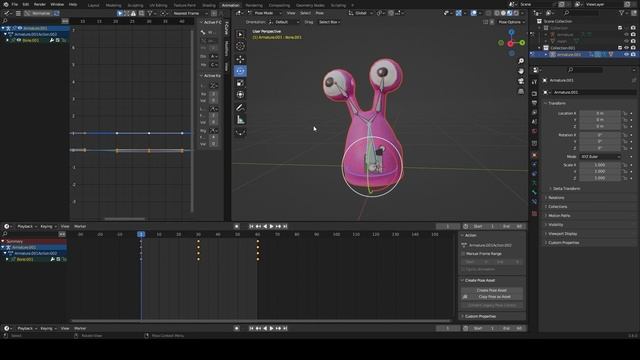Open the Bone properties tab
640x360 pixels.
(534, 192)
